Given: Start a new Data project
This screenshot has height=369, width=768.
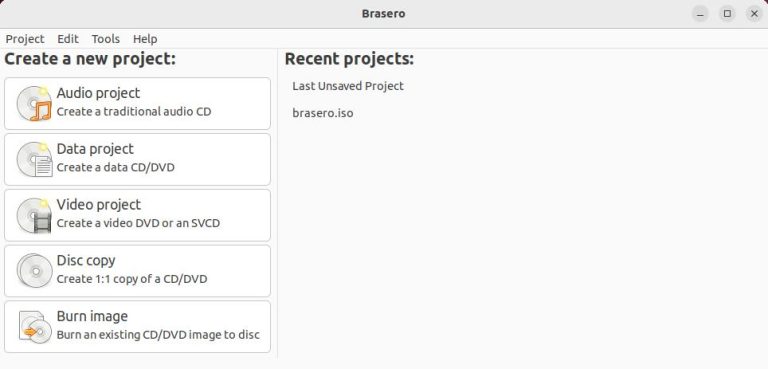Looking at the screenshot, I should [x=138, y=159].
